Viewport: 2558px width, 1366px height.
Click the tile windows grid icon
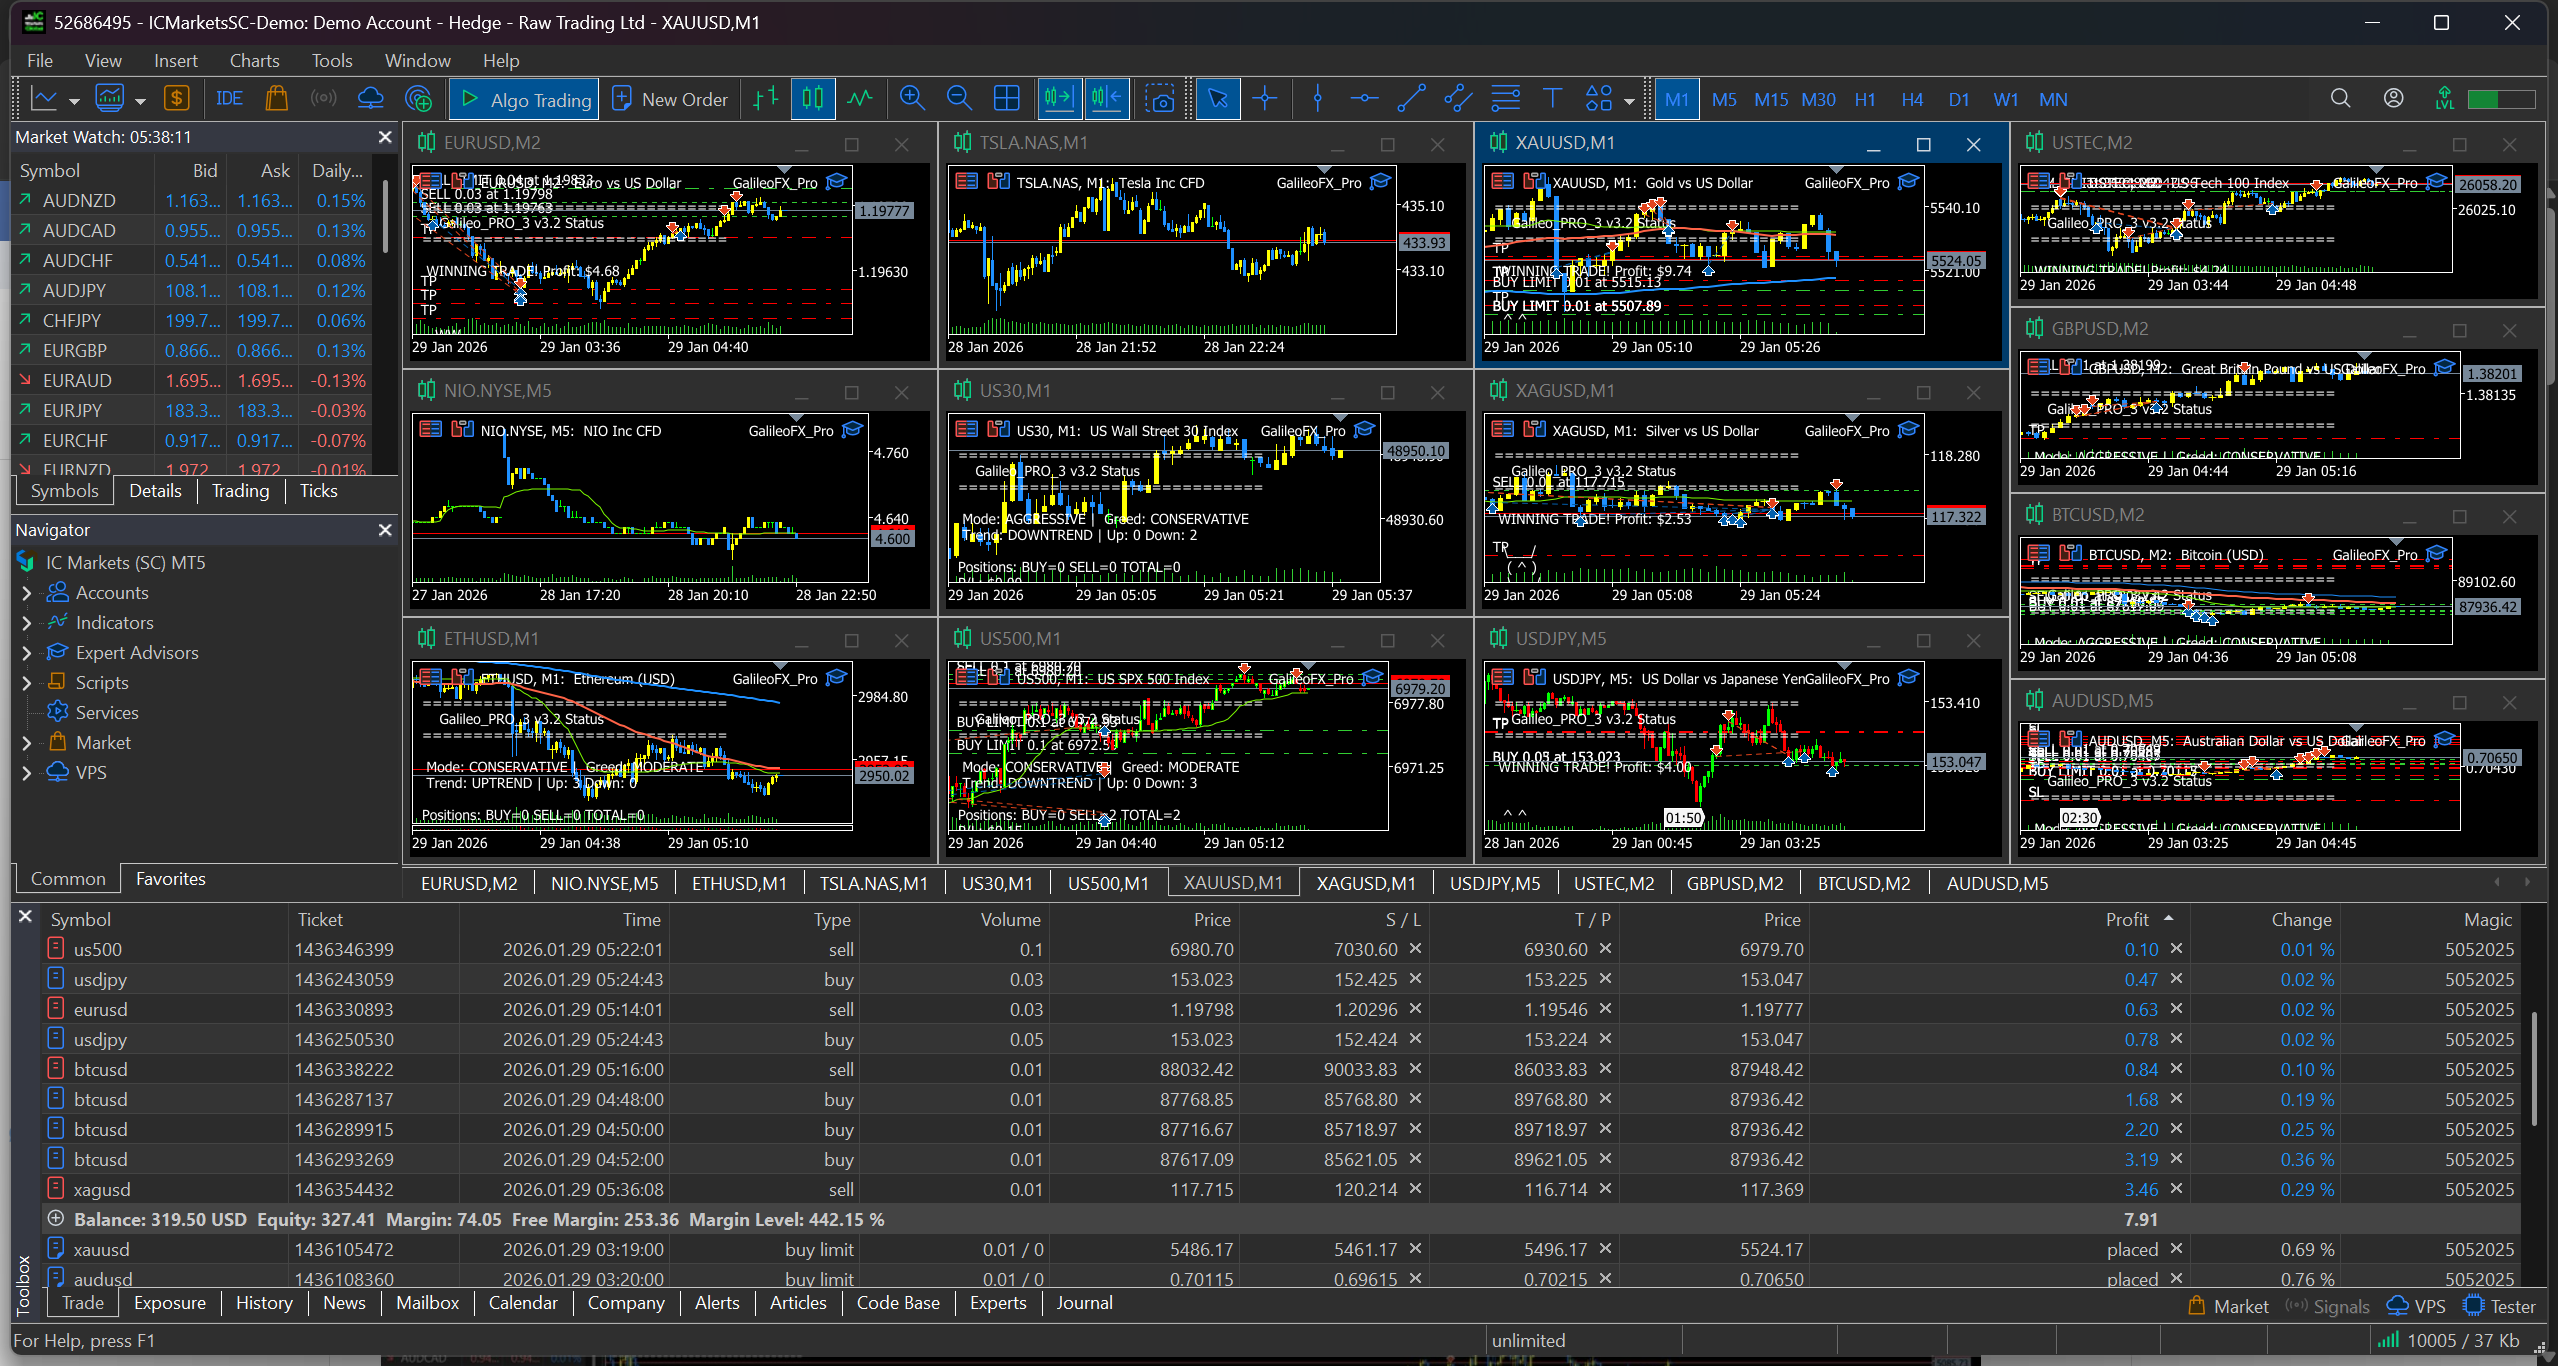(1006, 98)
